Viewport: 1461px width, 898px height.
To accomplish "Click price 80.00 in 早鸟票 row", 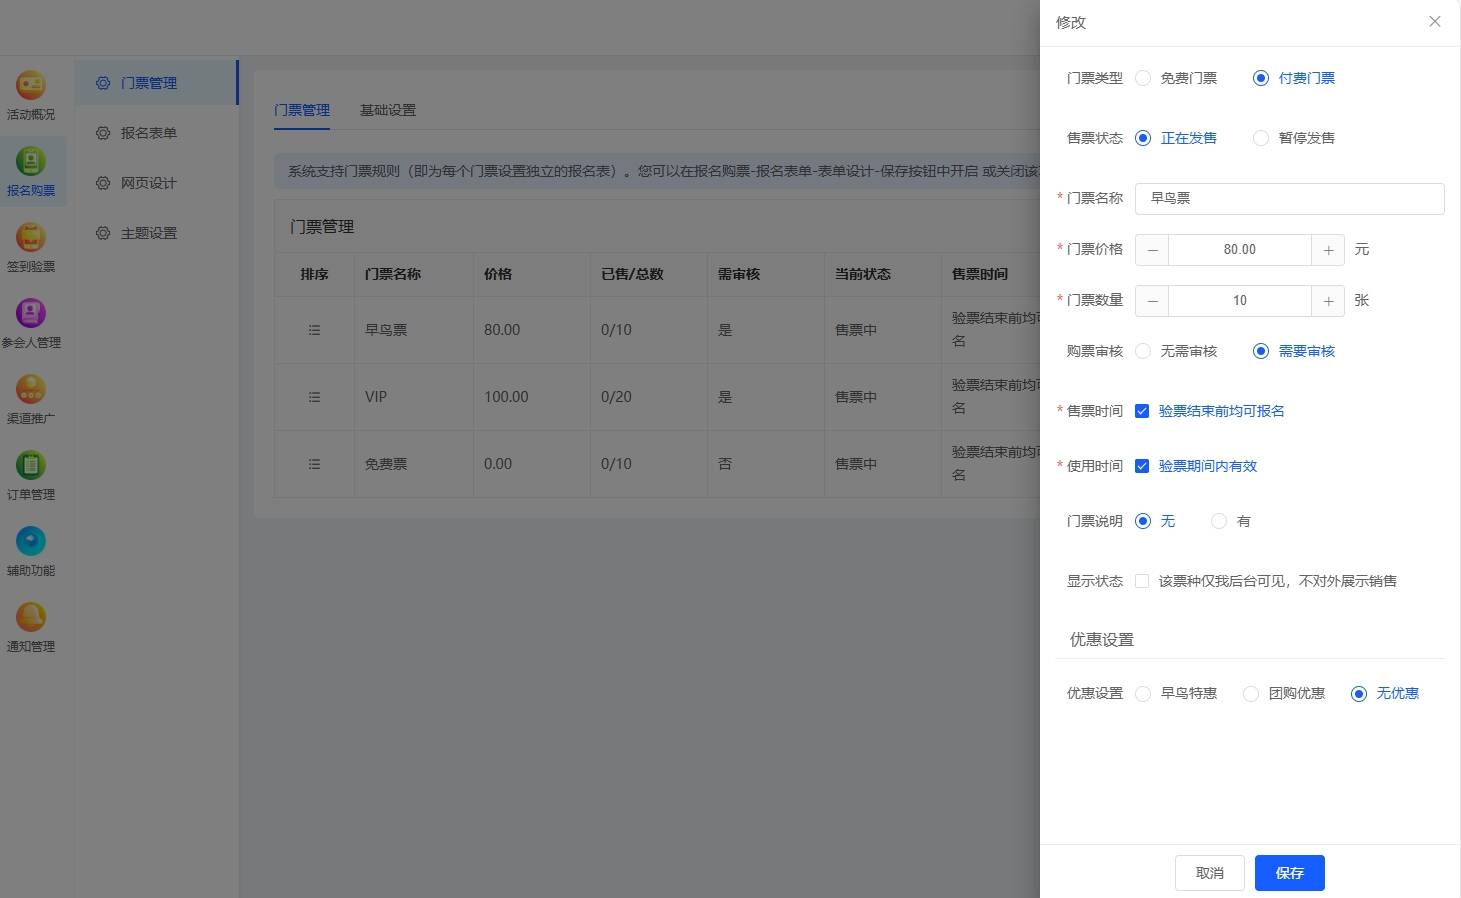I will click(x=502, y=330).
